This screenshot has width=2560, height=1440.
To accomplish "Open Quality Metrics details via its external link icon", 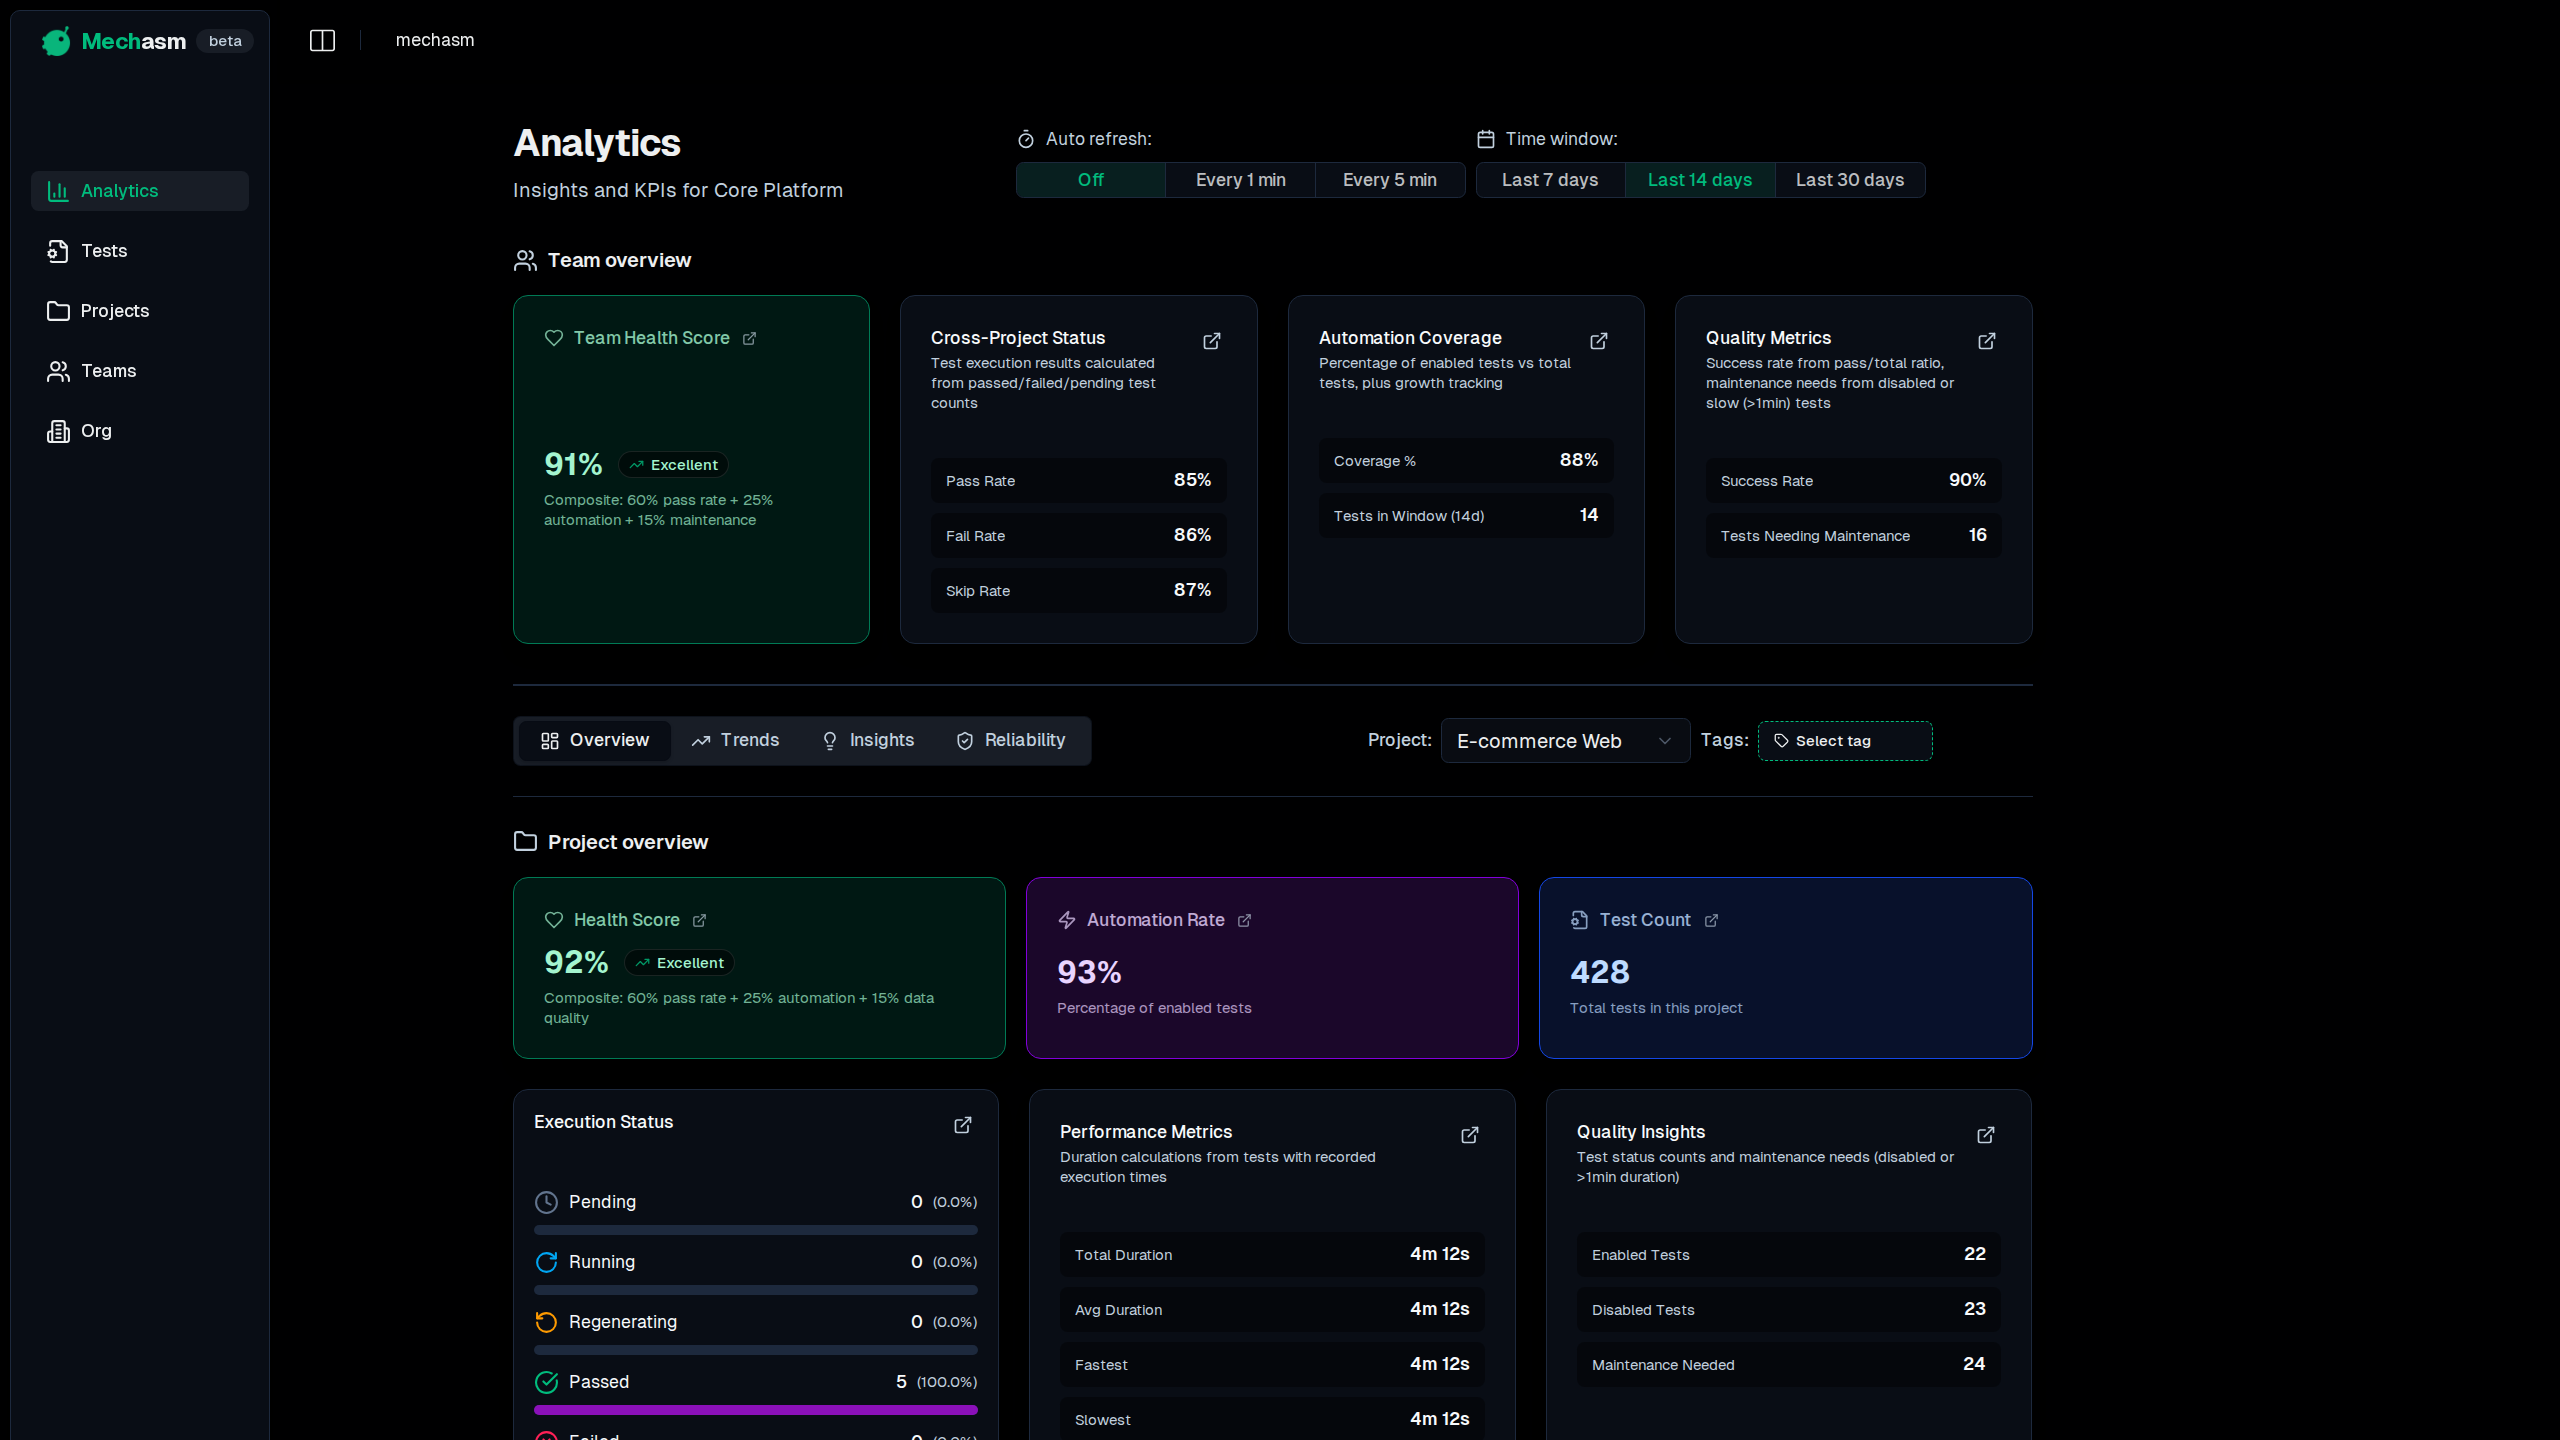I will (1986, 341).
